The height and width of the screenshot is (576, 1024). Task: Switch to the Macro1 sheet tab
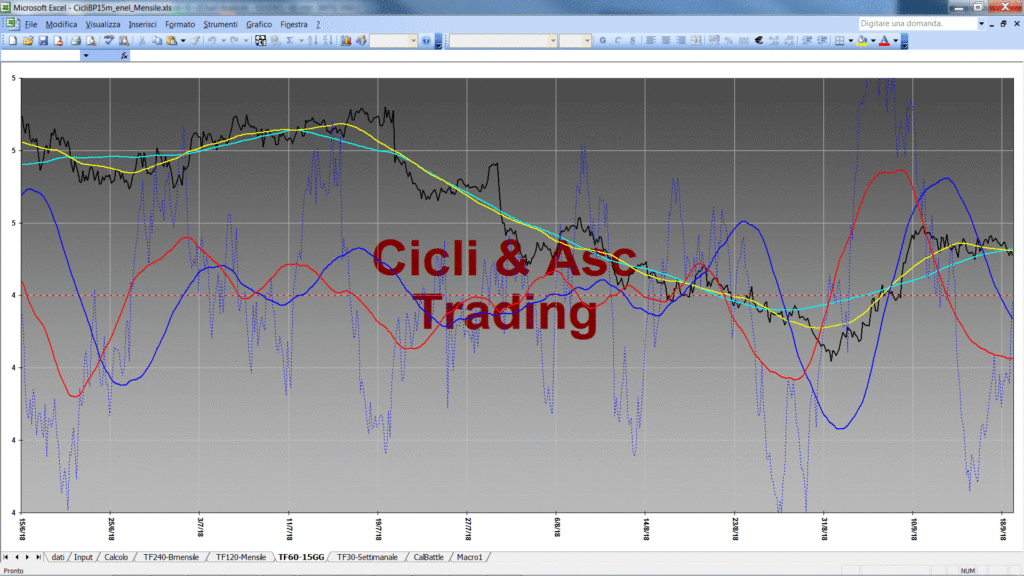point(470,557)
